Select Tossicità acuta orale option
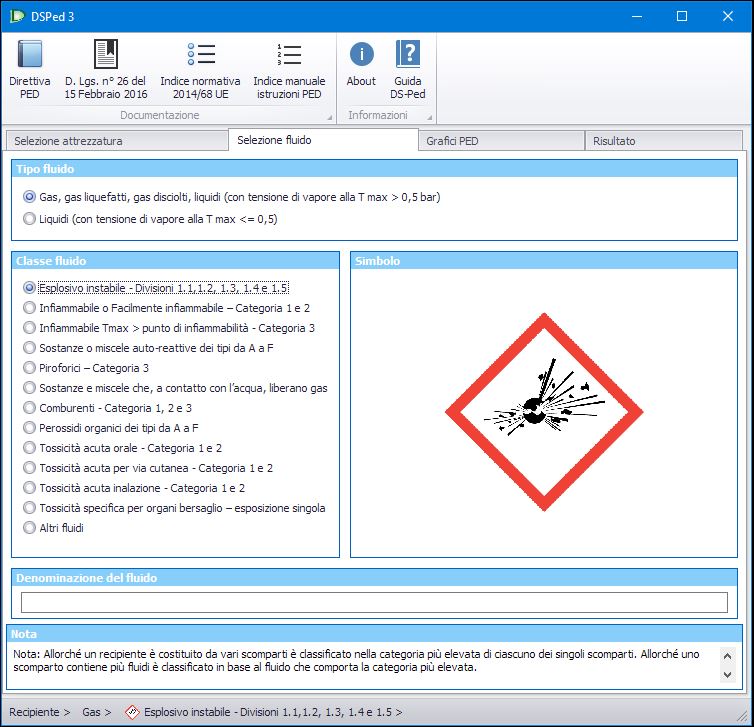 point(123,448)
